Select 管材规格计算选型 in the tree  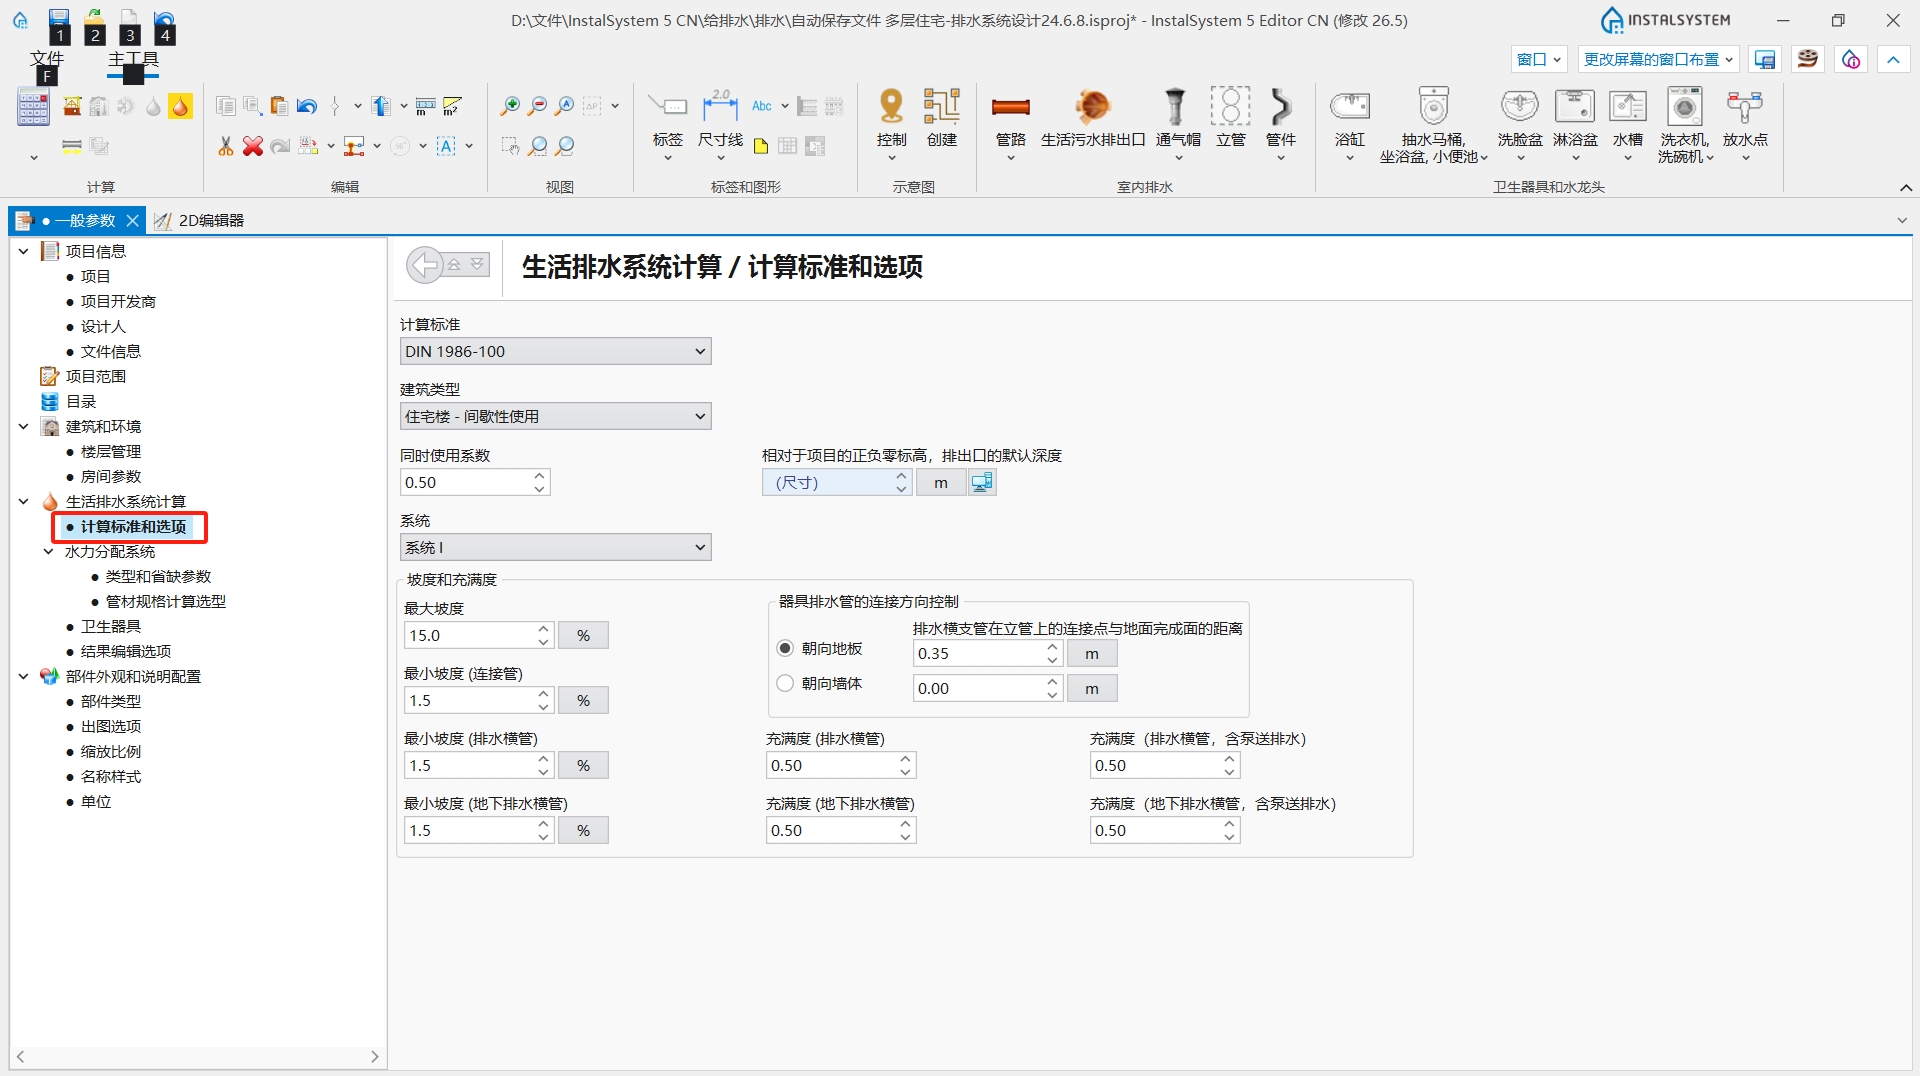tap(166, 601)
